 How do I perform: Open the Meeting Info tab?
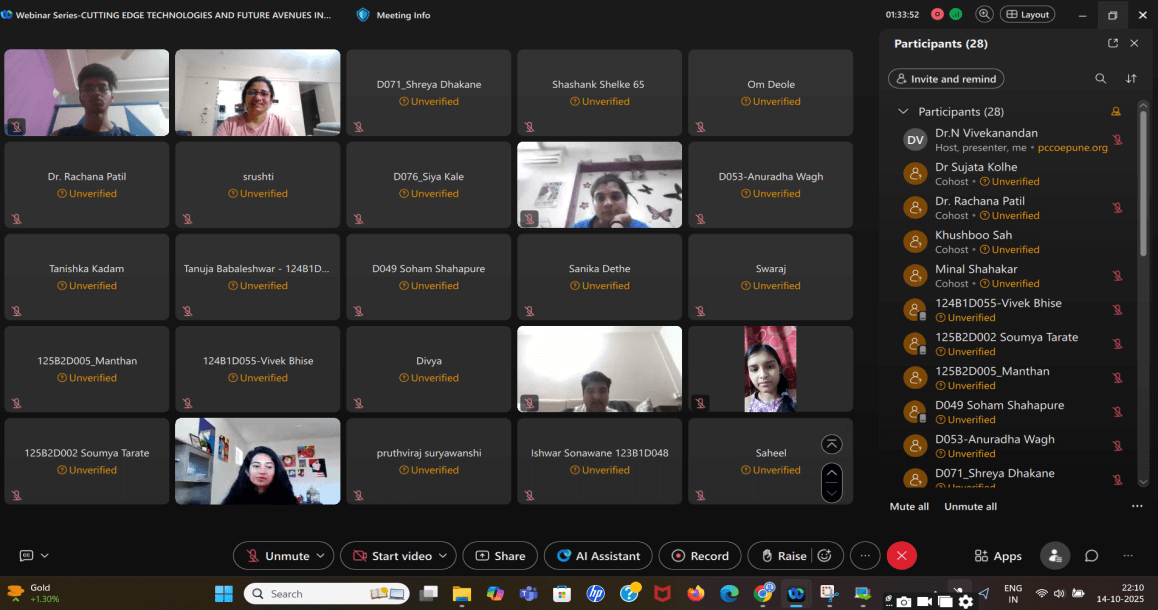[394, 15]
